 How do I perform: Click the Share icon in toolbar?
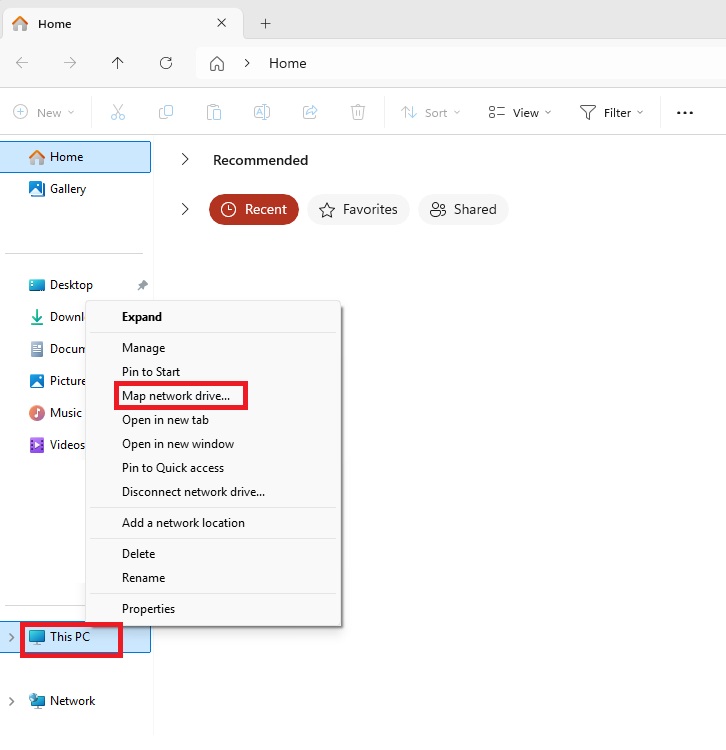(310, 113)
